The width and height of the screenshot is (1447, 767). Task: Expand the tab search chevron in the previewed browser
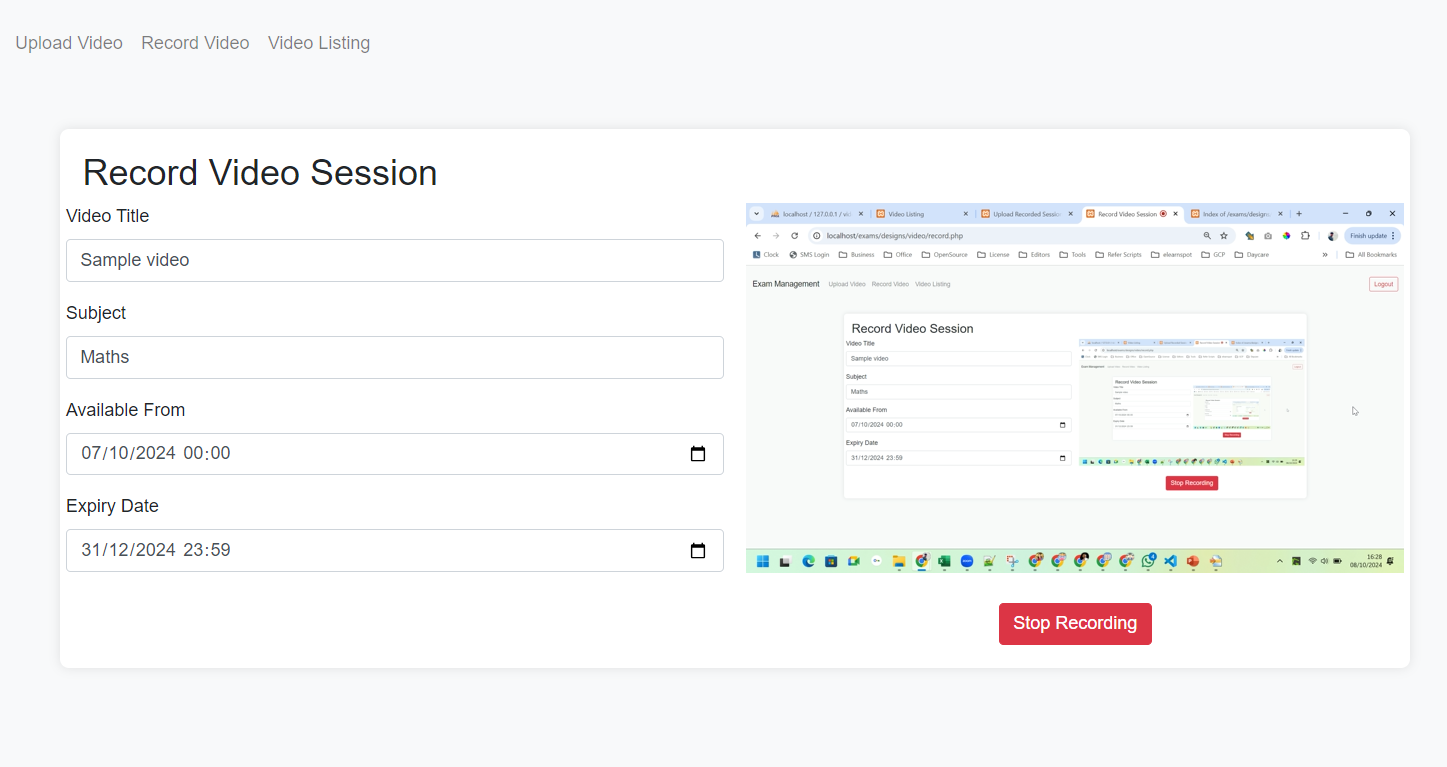click(757, 214)
